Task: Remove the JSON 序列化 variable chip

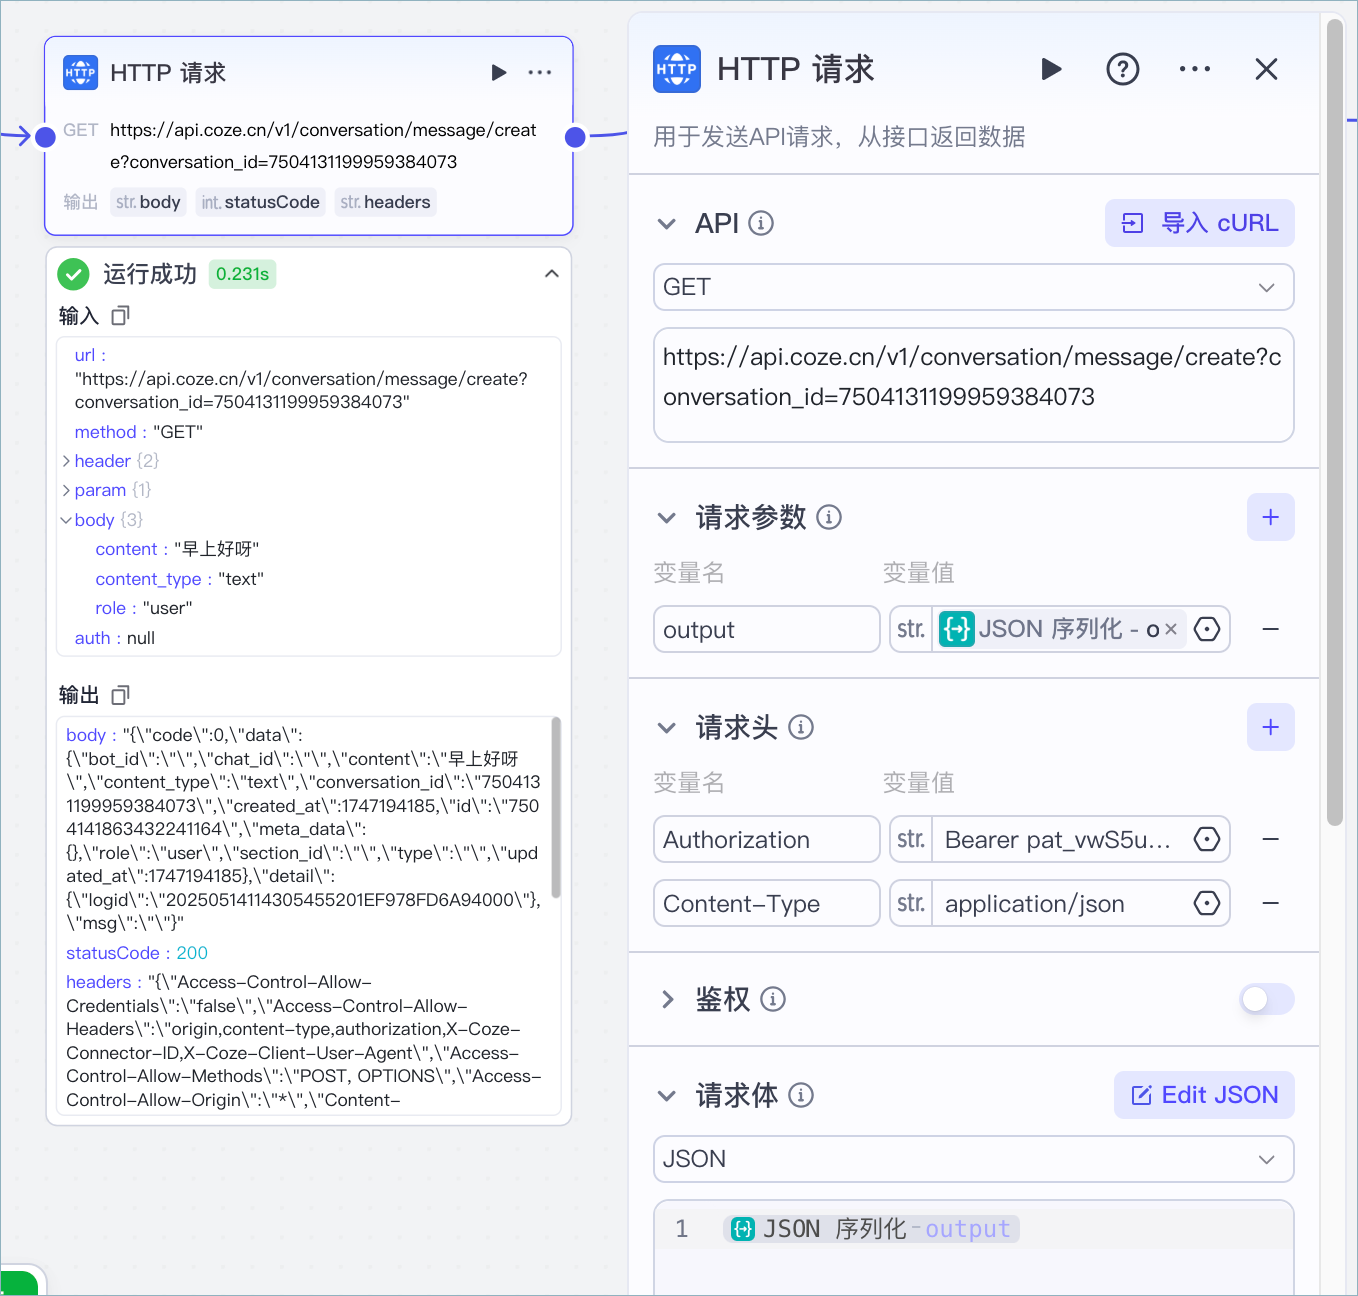Action: point(1171,628)
